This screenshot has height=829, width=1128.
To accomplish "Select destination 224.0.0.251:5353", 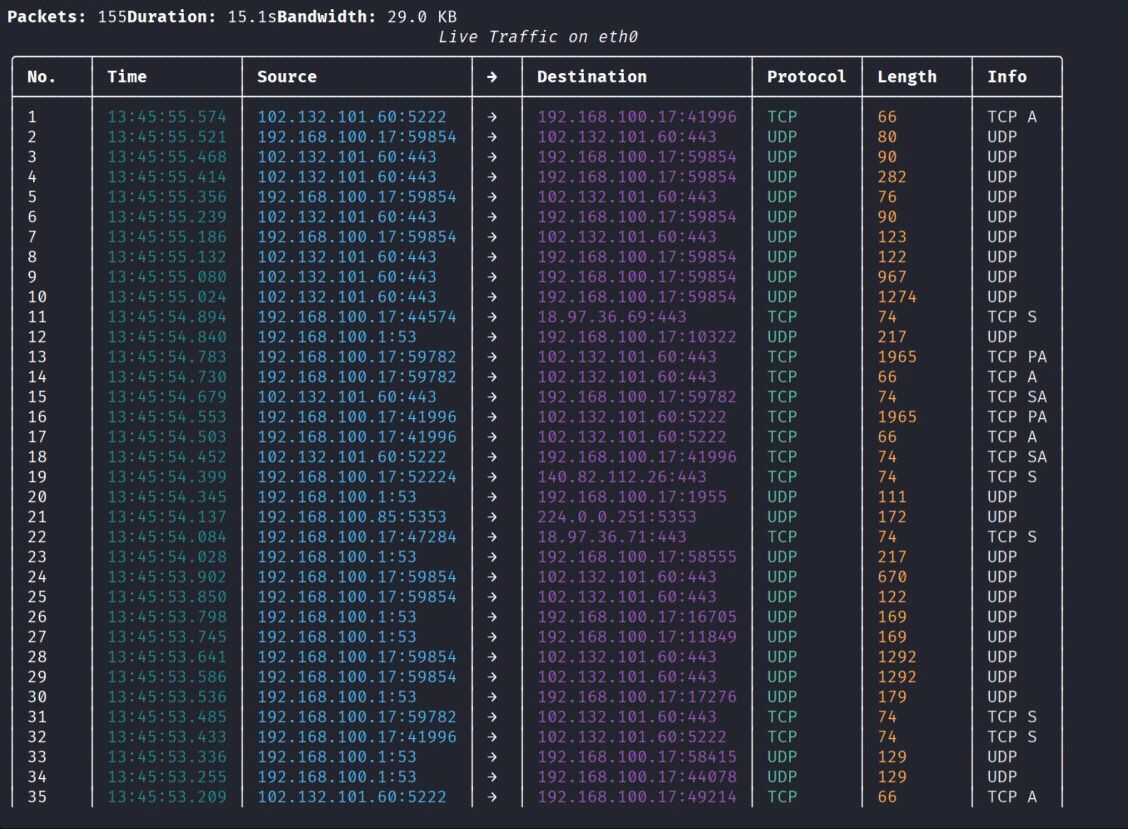I will (x=617, y=517).
